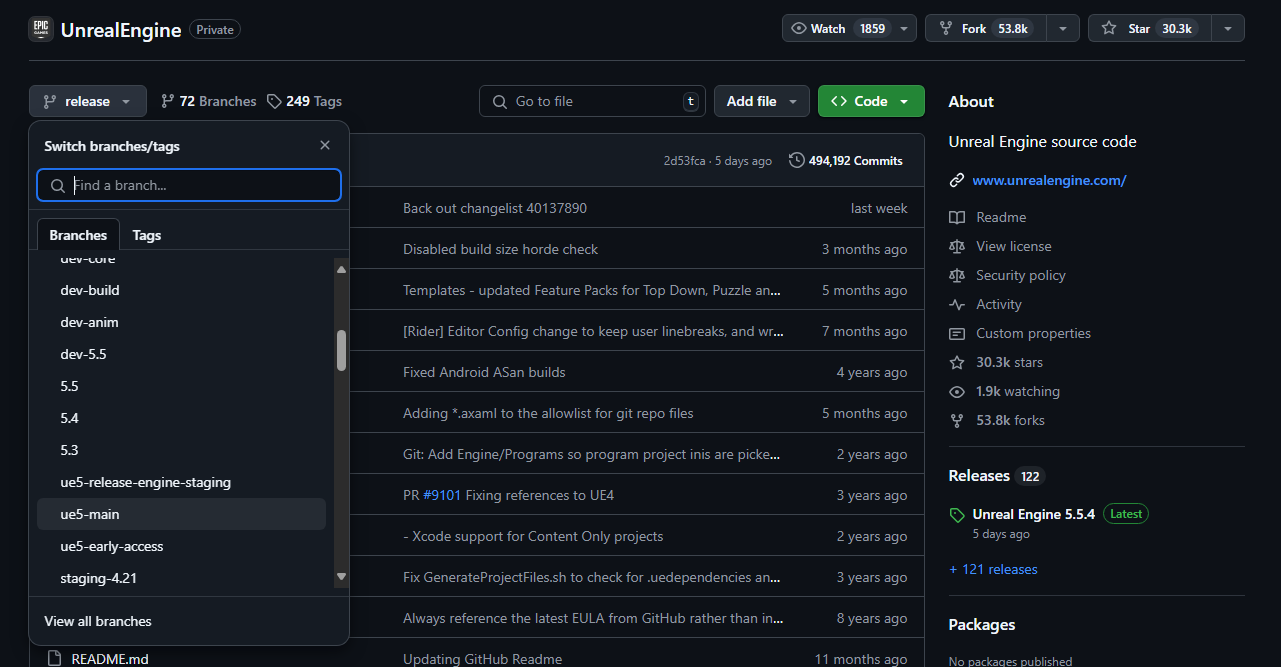Click the fork icon beside 53.8k forks
This screenshot has height=667, width=1281.
[957, 420]
